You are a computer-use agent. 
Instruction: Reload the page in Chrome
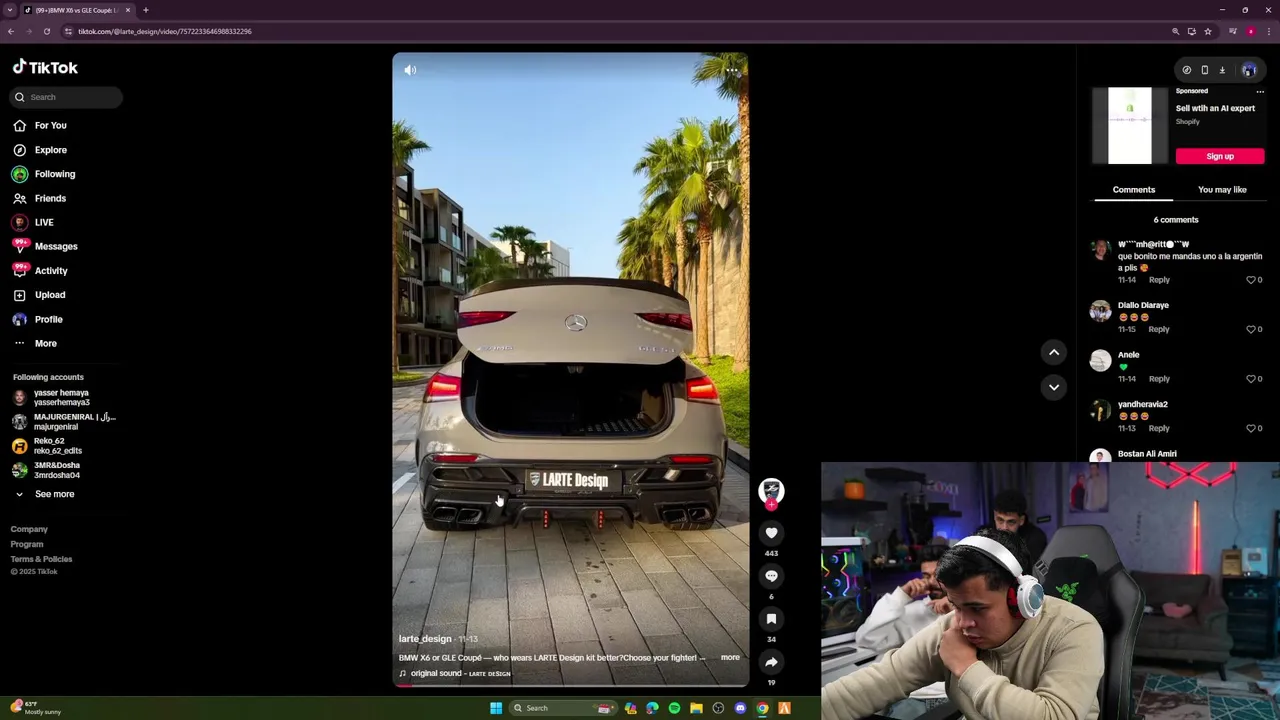(46, 31)
